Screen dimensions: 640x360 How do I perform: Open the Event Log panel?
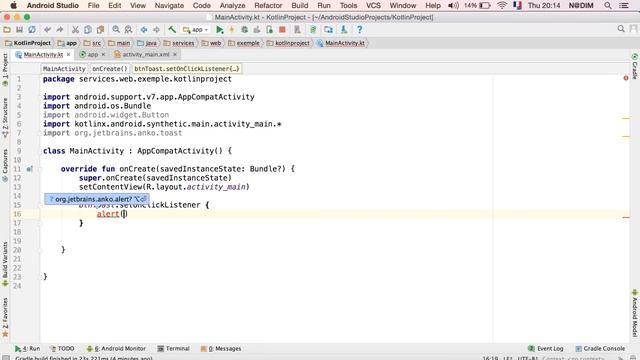pyautogui.click(x=545, y=349)
